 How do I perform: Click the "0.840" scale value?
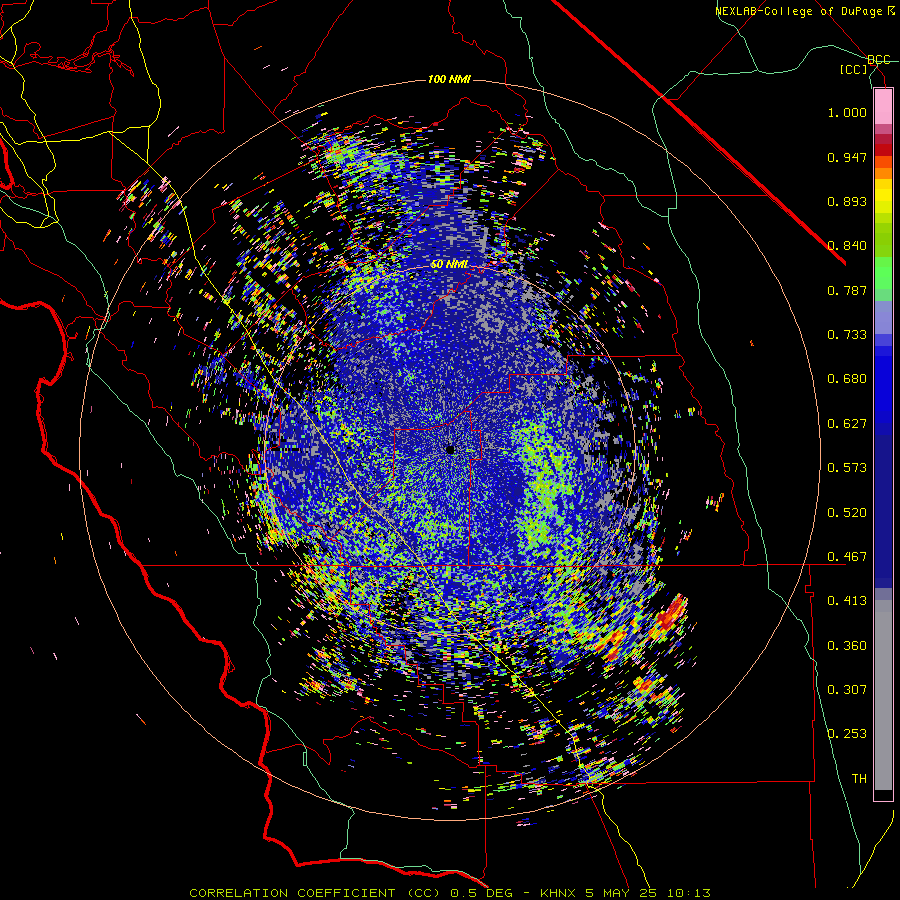pyautogui.click(x=847, y=246)
